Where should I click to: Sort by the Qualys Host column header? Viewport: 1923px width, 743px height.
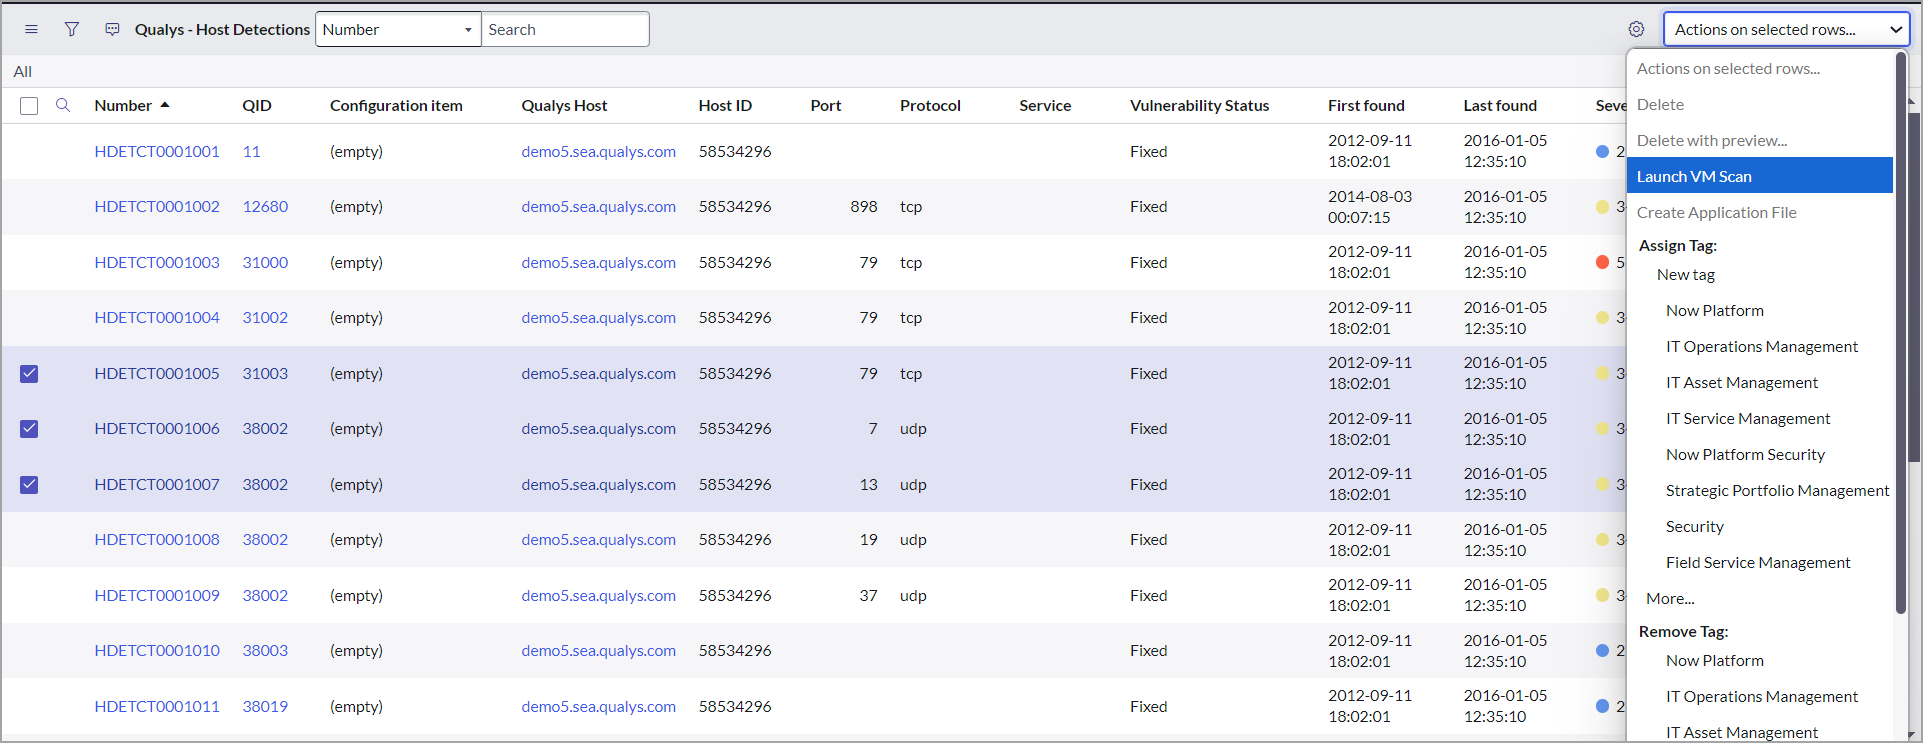tap(564, 106)
